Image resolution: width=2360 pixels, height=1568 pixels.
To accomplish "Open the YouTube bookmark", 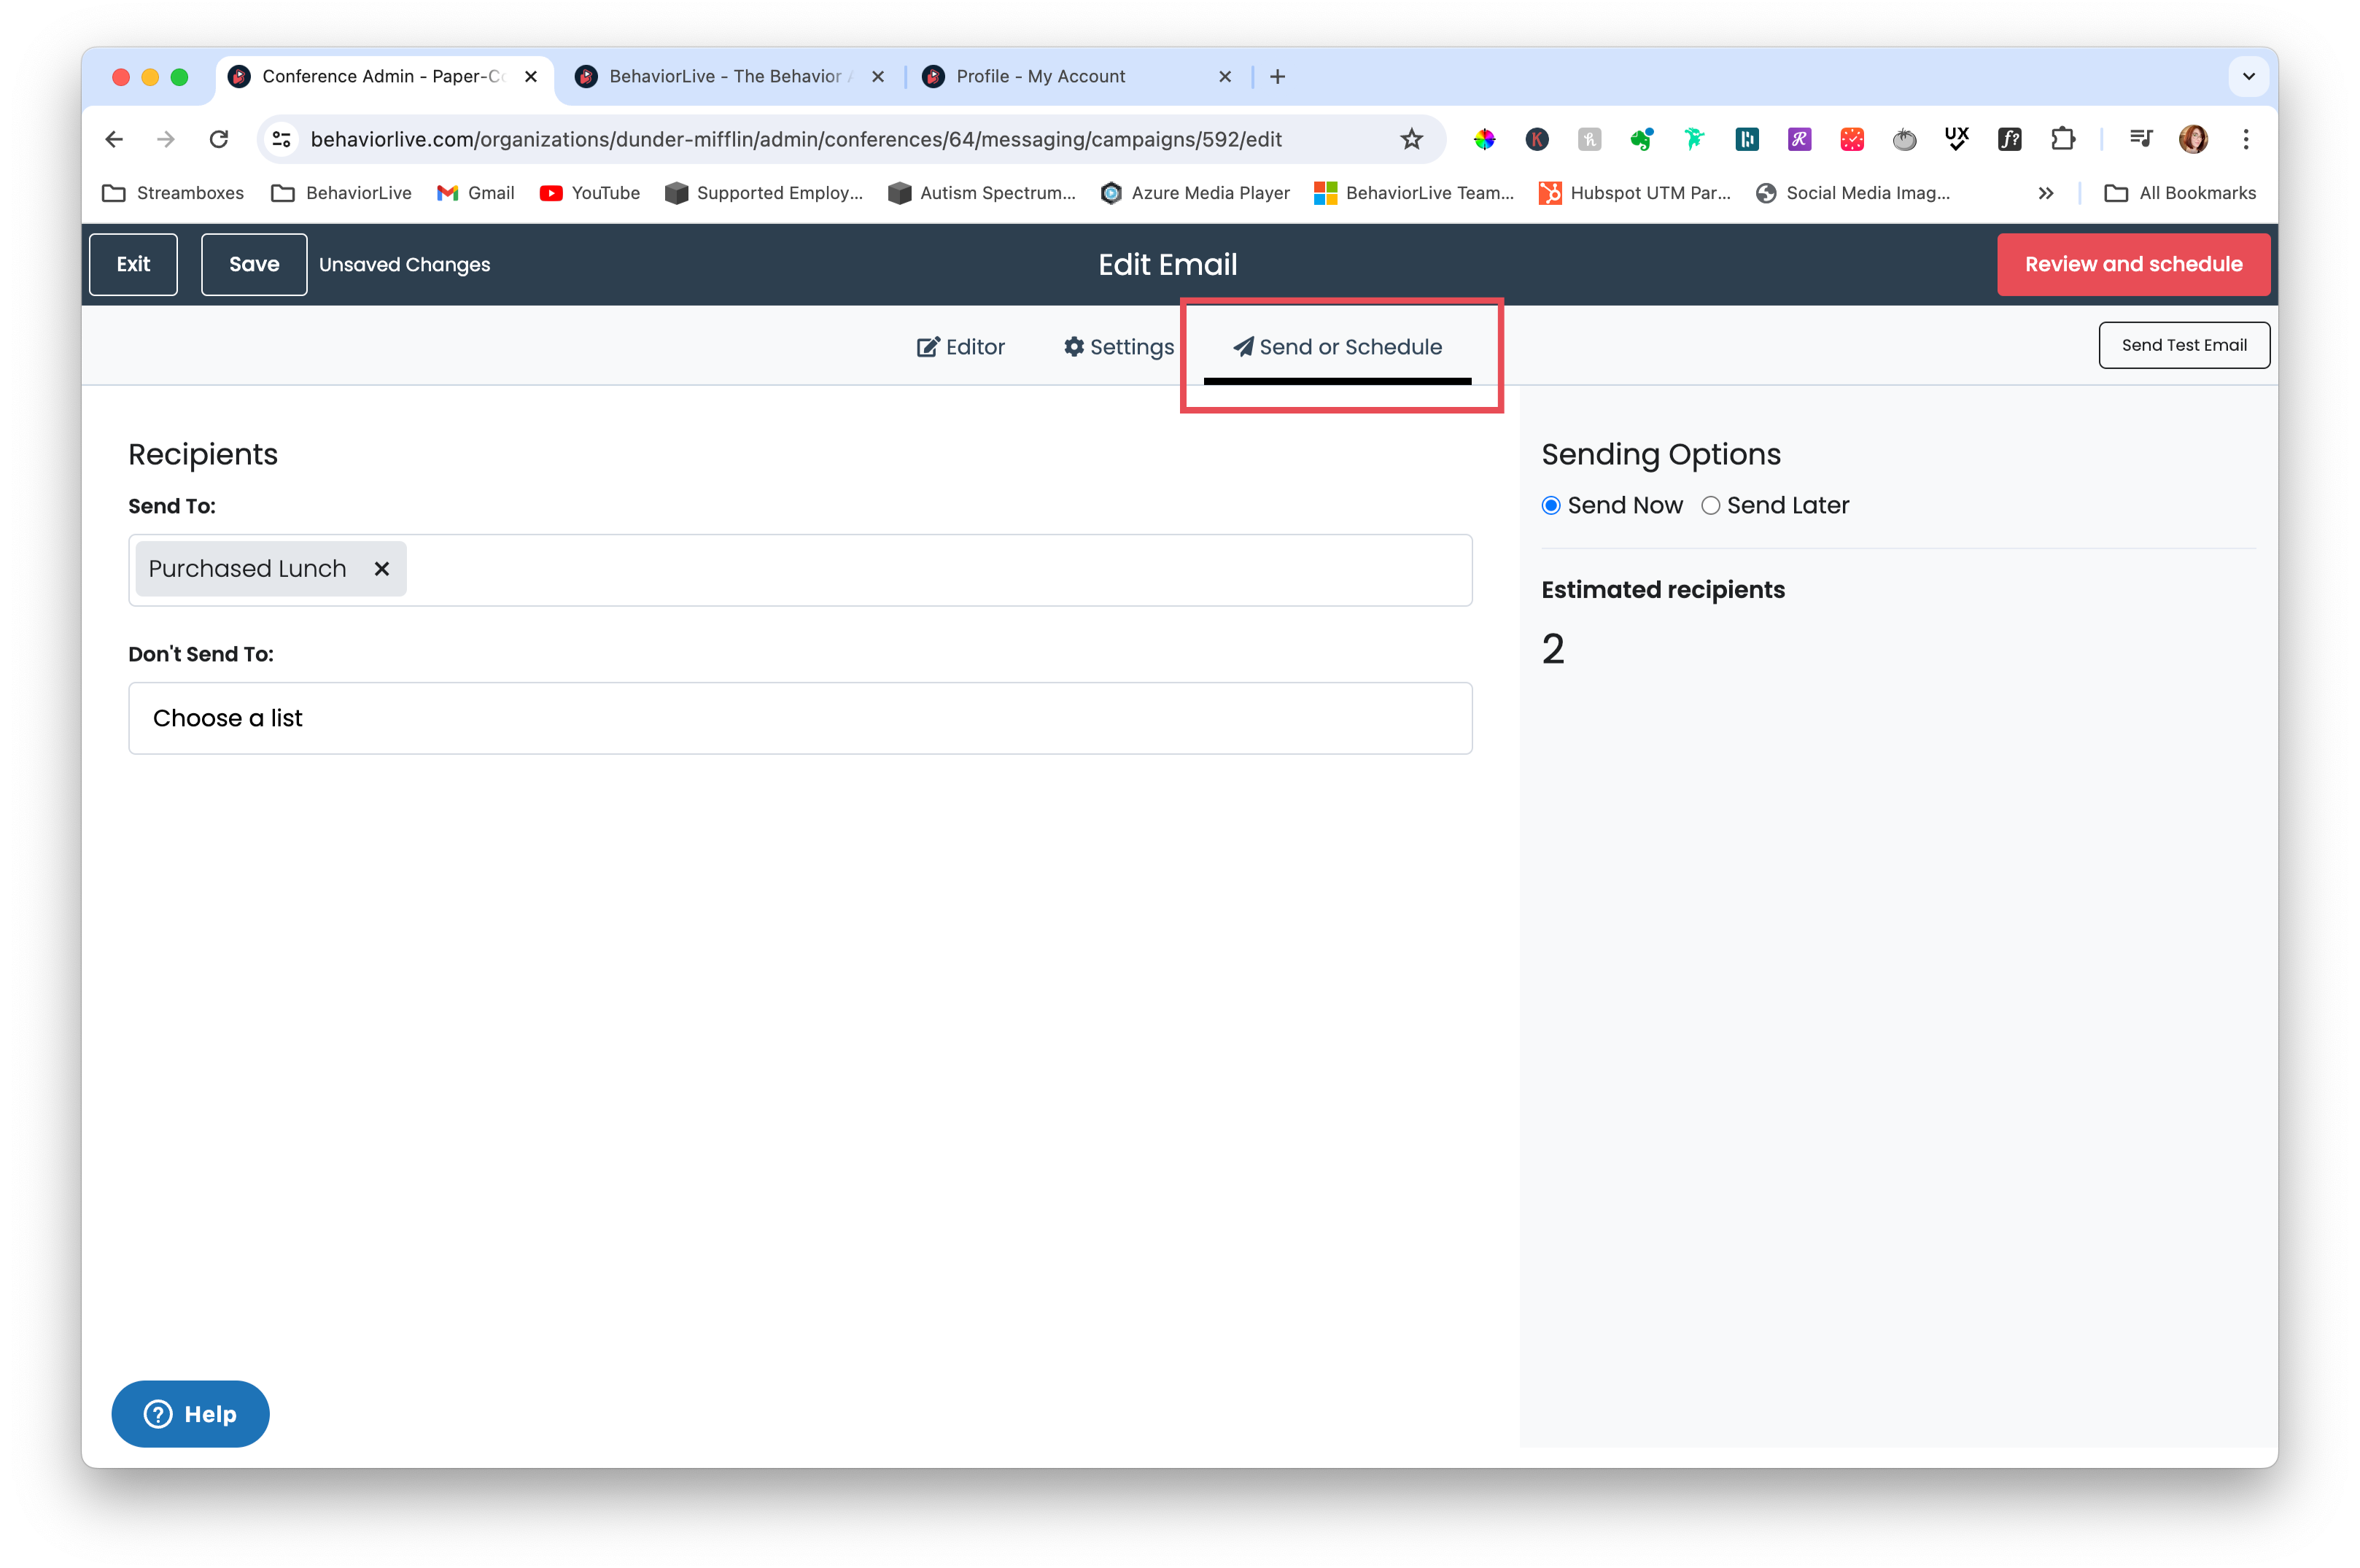I will point(590,193).
